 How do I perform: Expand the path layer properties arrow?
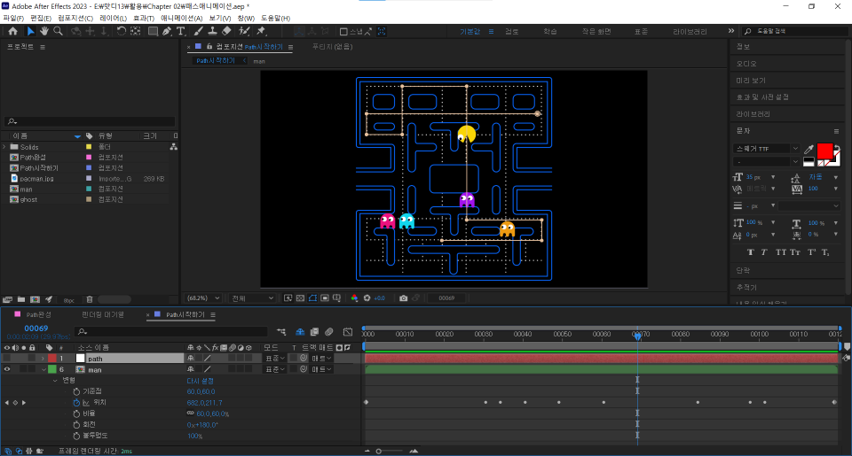coord(43,359)
